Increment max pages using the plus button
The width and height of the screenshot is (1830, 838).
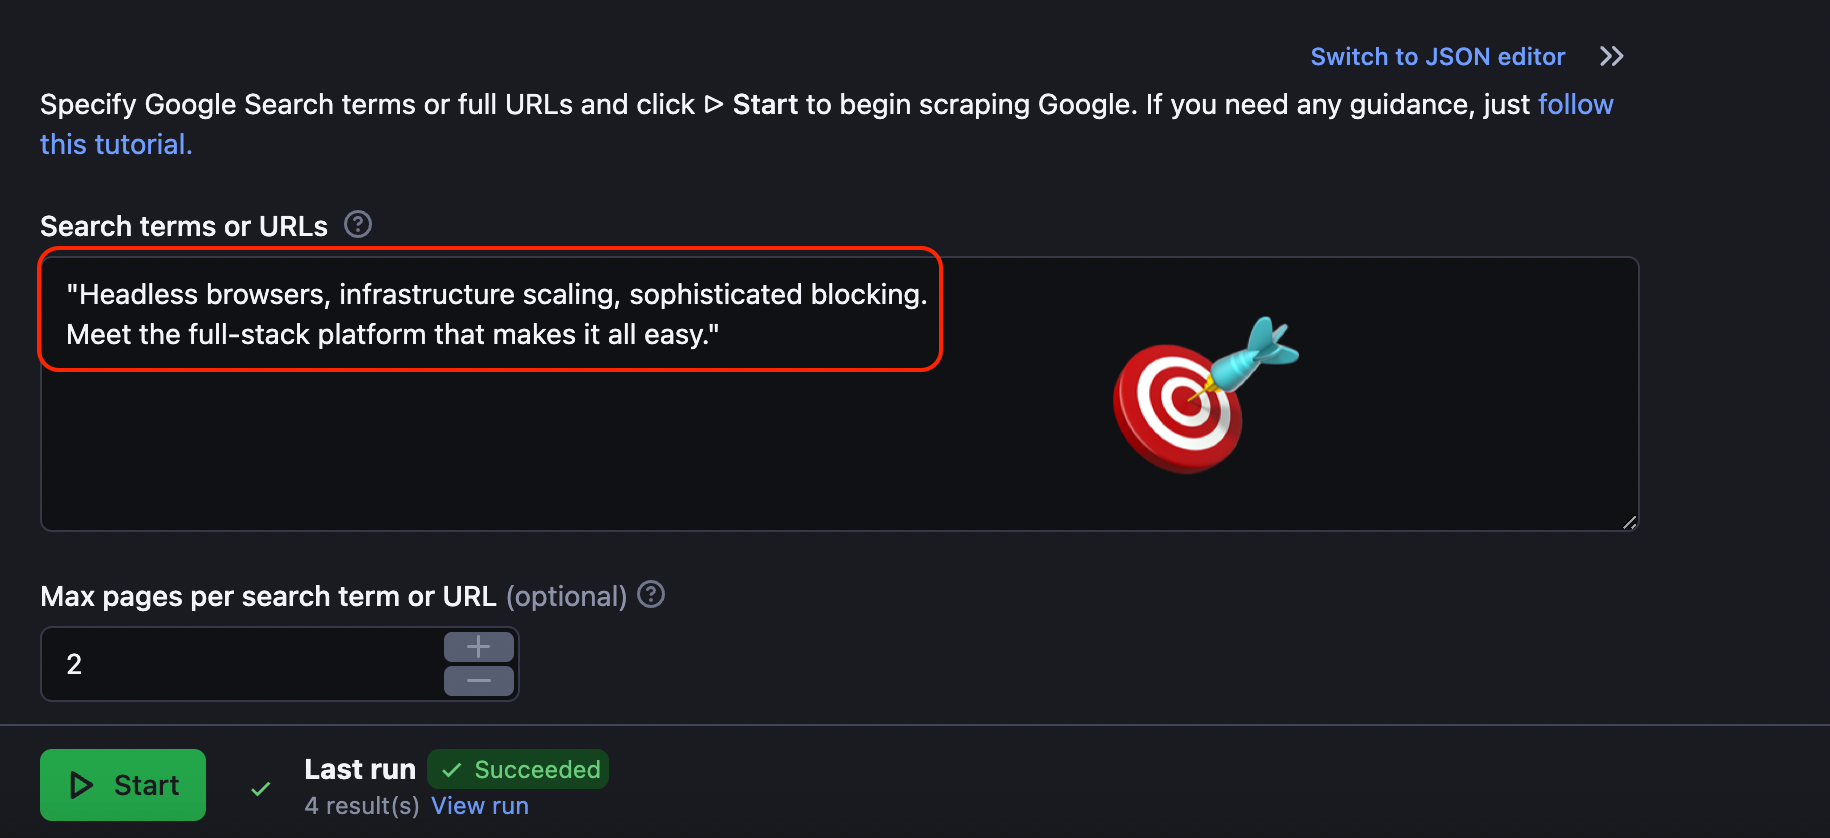click(x=478, y=646)
